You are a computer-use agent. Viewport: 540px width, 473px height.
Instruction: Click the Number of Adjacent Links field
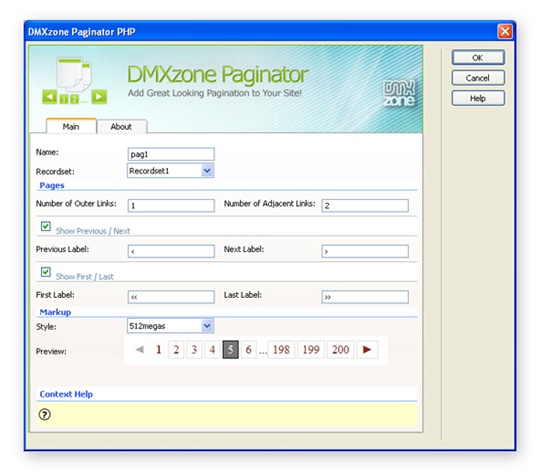point(365,205)
